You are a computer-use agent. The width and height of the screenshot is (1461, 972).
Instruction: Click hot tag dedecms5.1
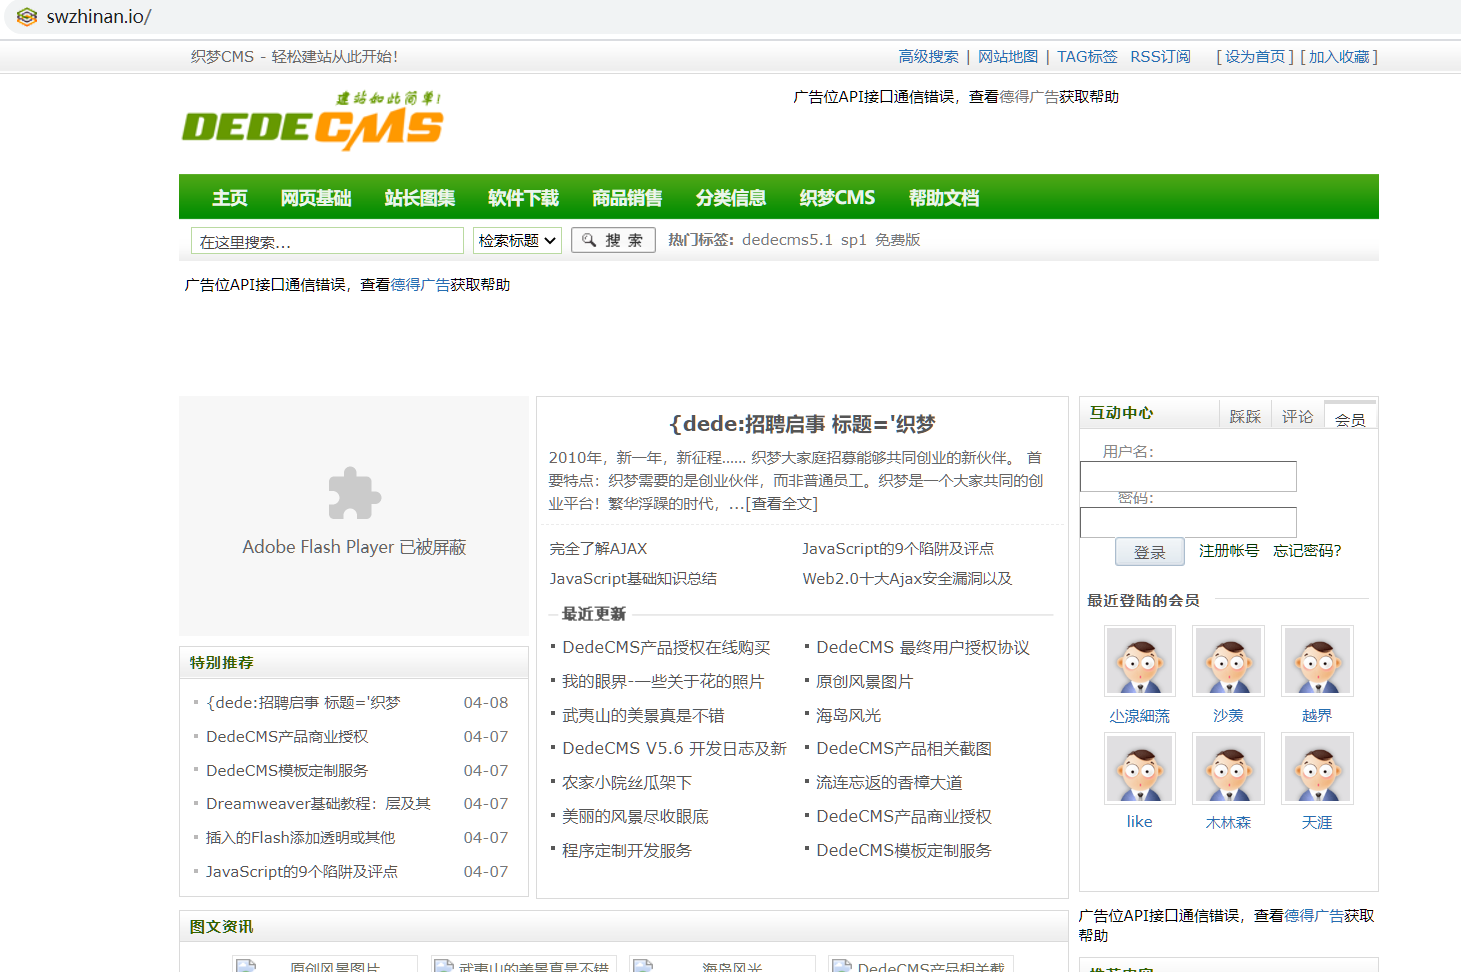787,240
